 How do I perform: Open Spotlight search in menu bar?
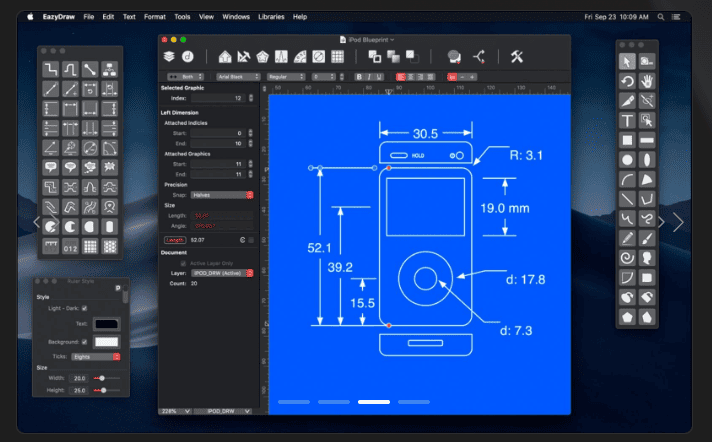[661, 17]
